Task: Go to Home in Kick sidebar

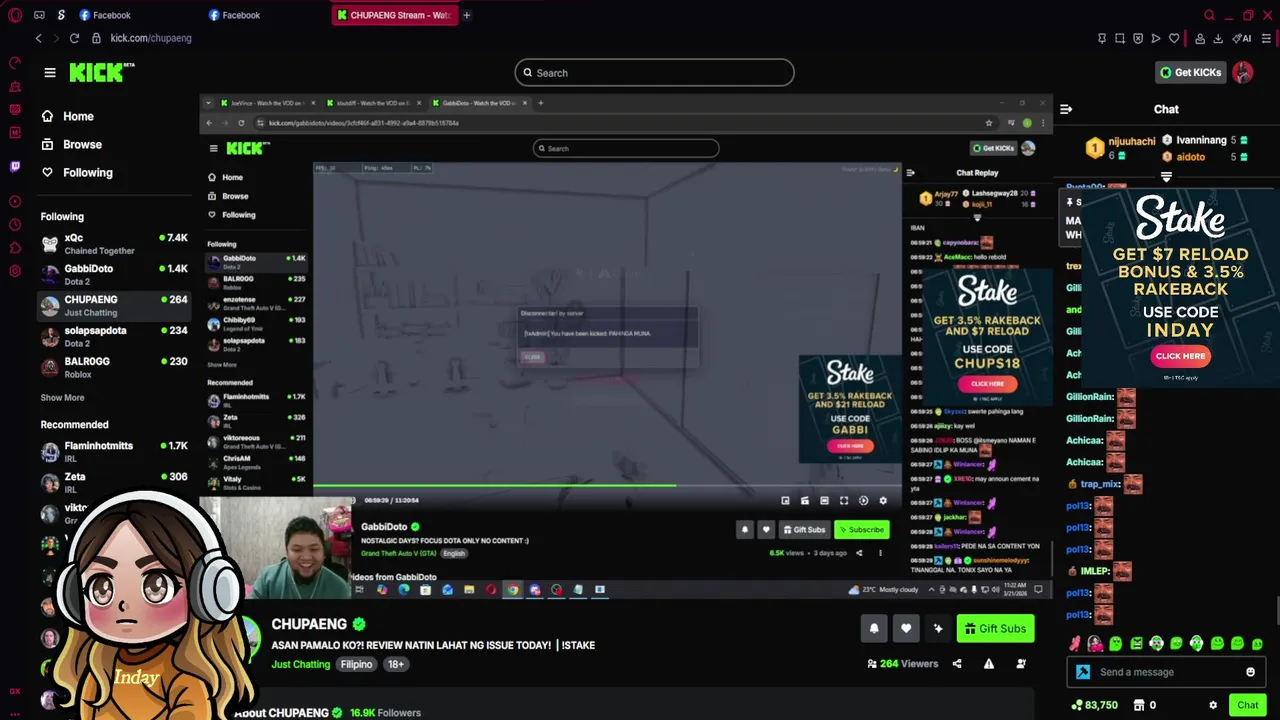Action: click(x=68, y=116)
